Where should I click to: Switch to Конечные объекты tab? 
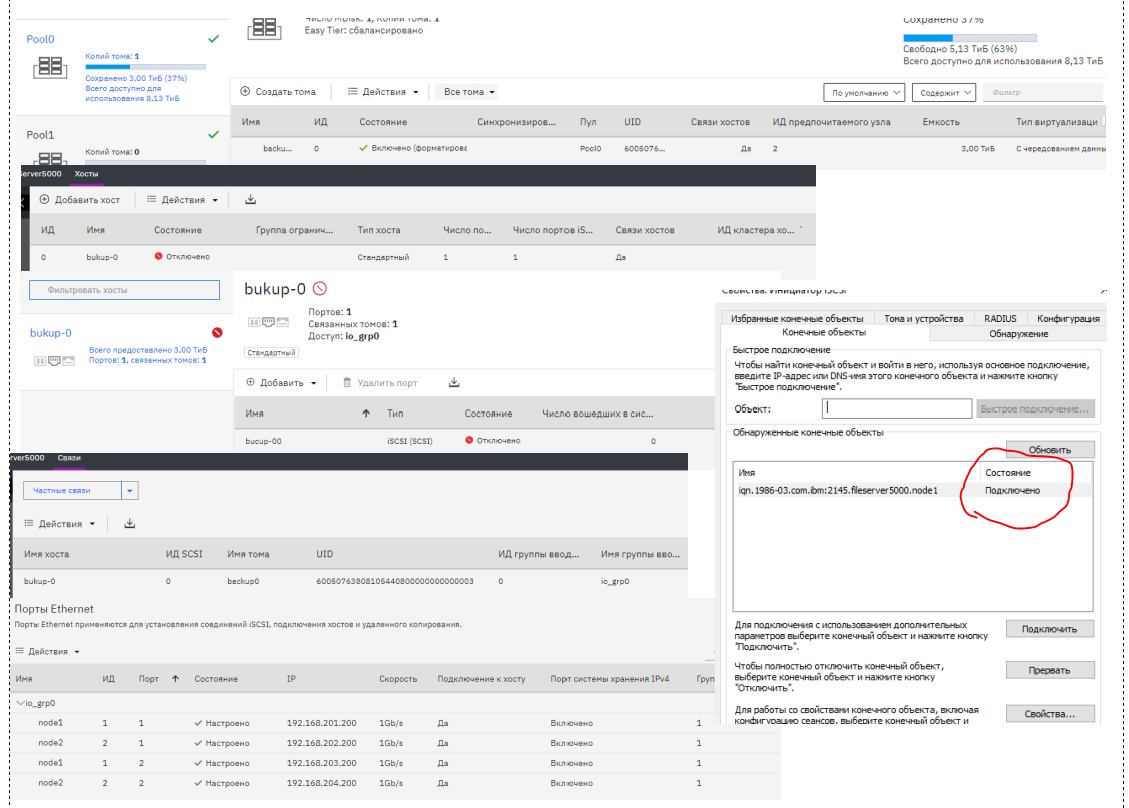coord(824,333)
